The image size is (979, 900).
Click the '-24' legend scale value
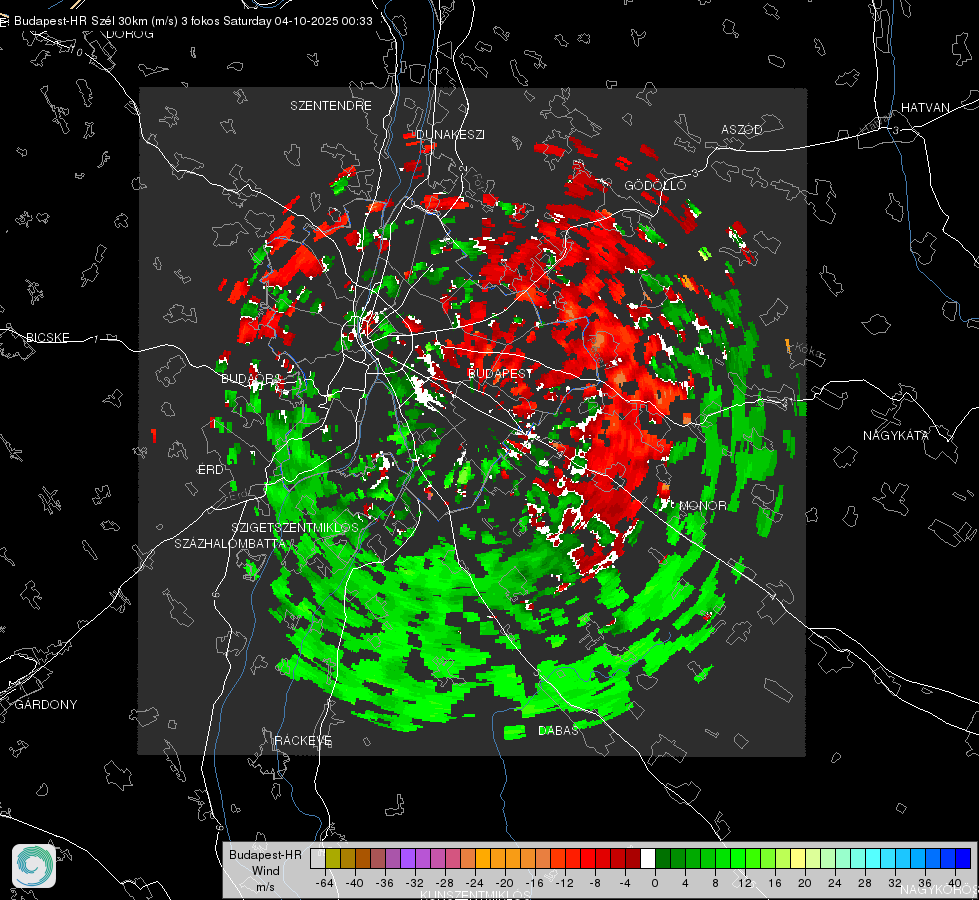point(475,883)
